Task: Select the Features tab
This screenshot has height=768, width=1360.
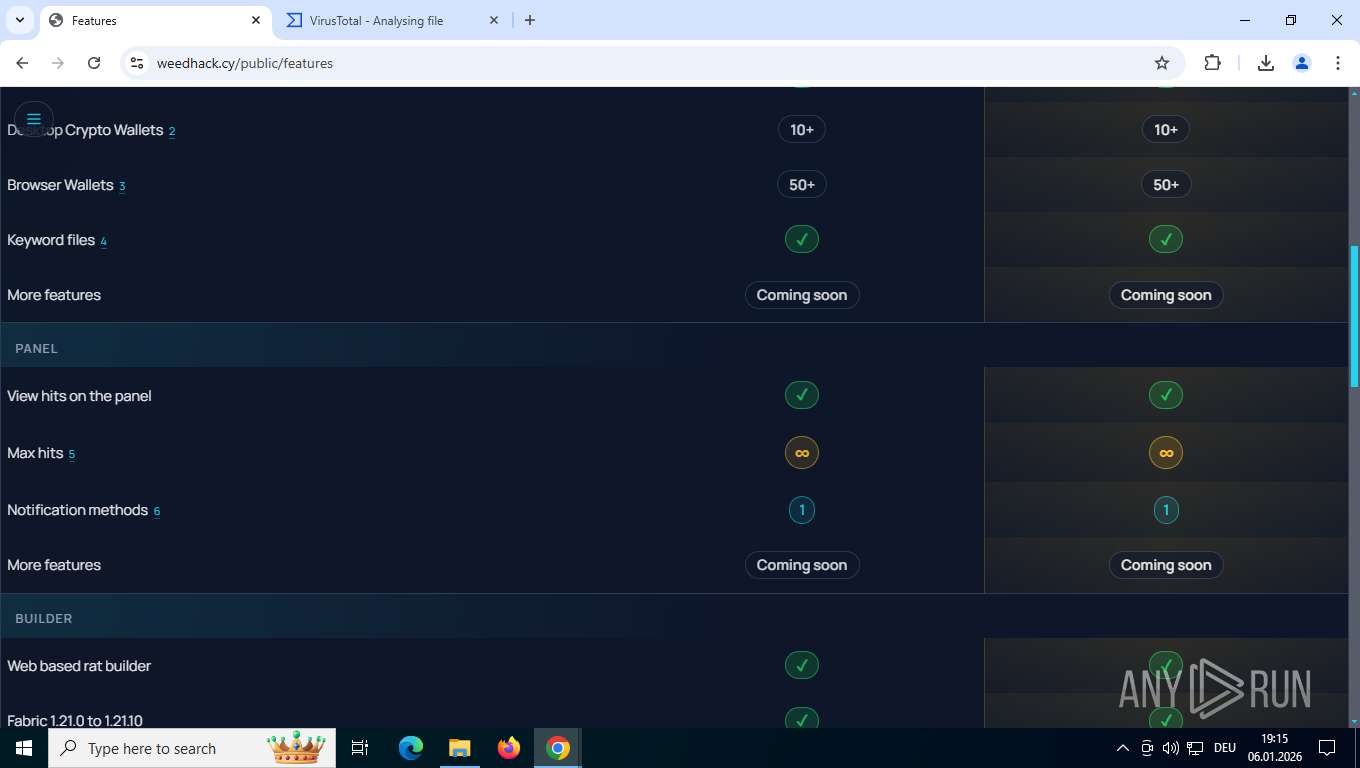Action: coord(155,20)
